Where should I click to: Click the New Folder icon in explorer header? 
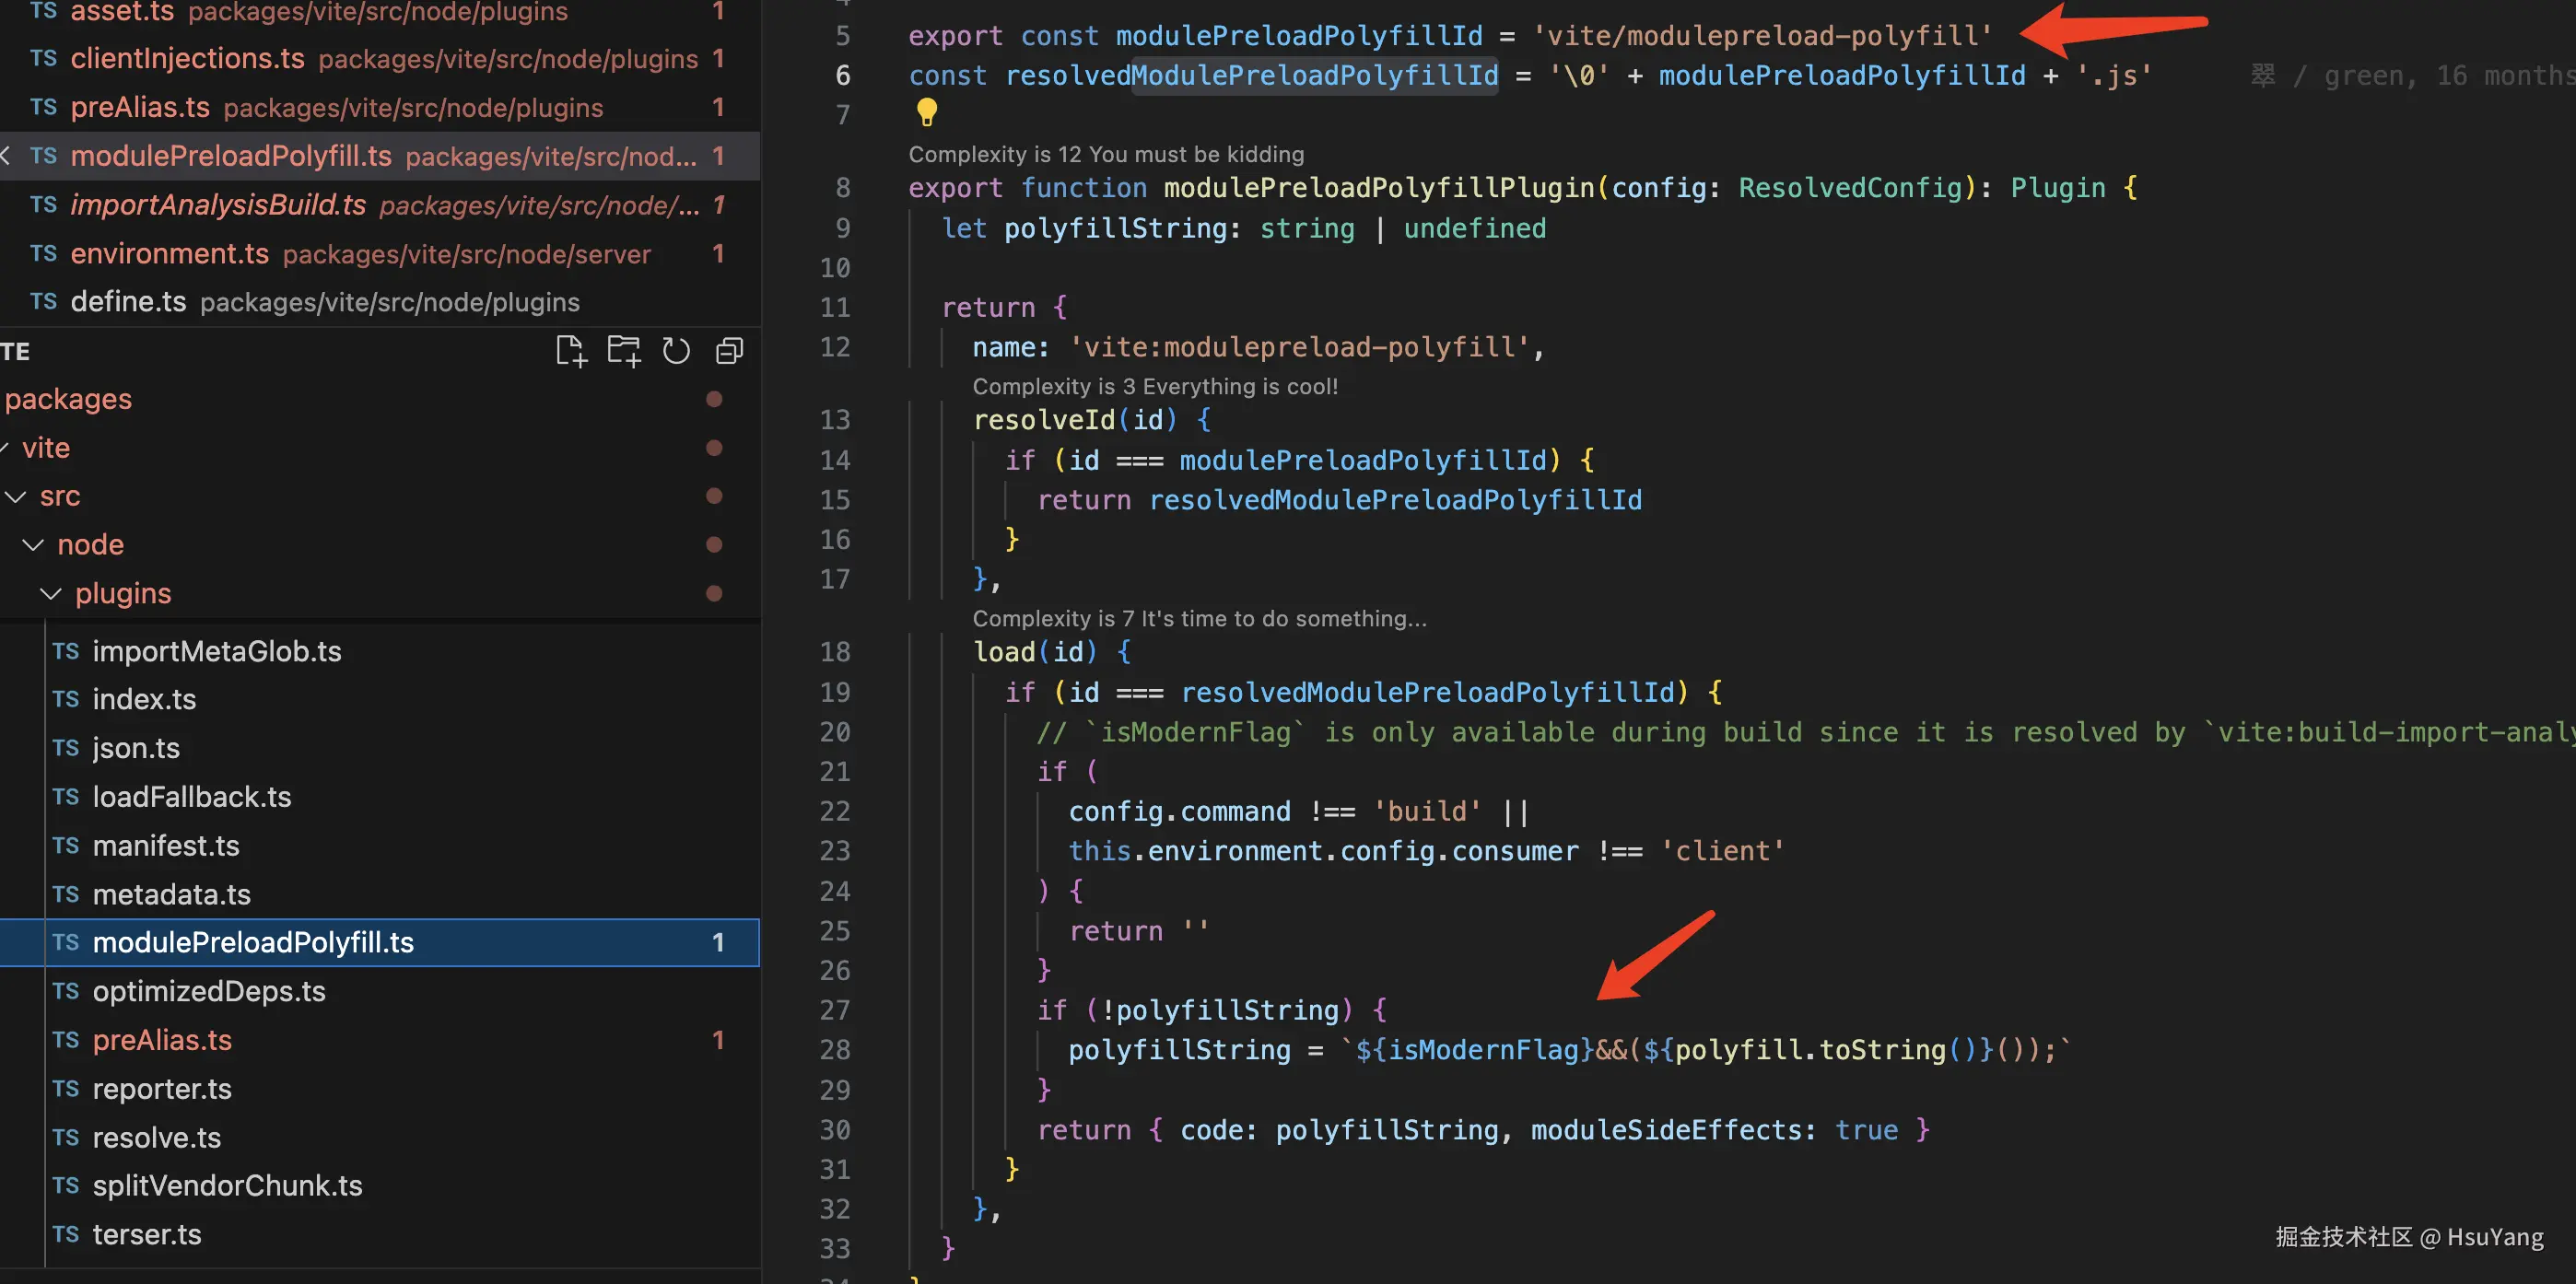click(x=624, y=351)
